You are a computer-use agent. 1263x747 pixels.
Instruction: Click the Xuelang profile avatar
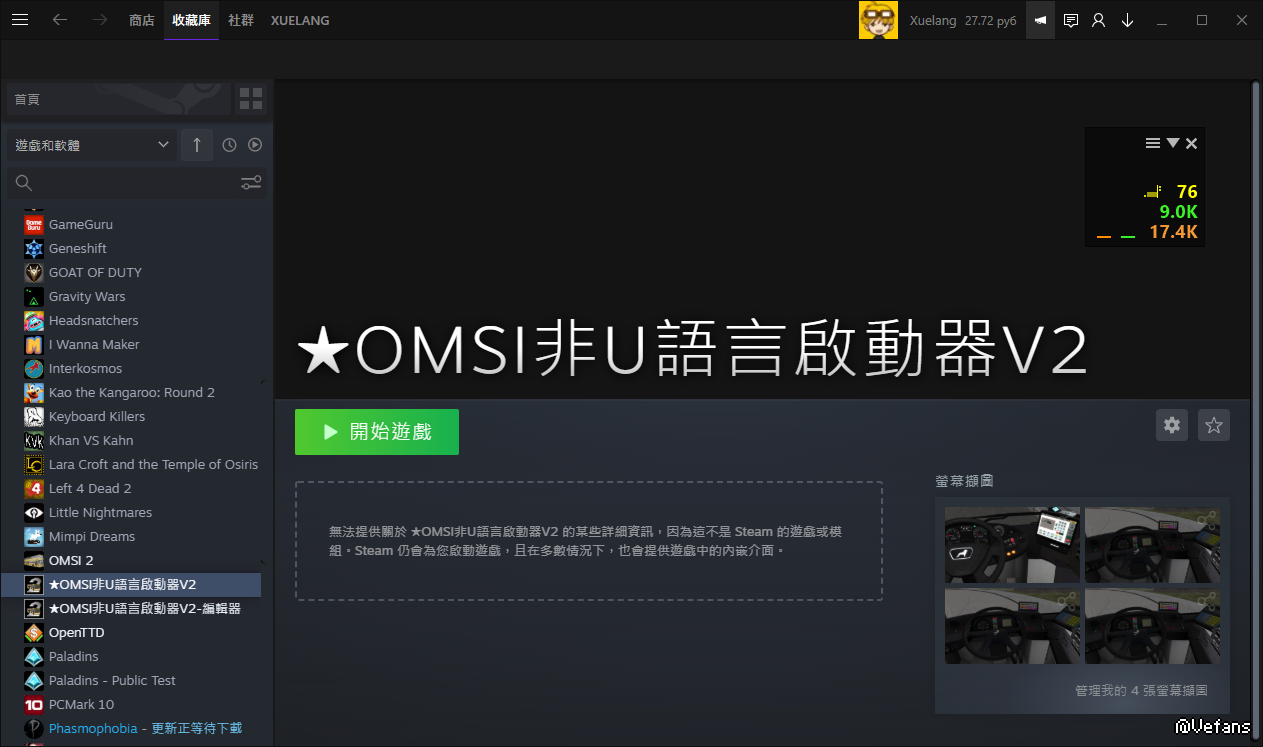(878, 20)
